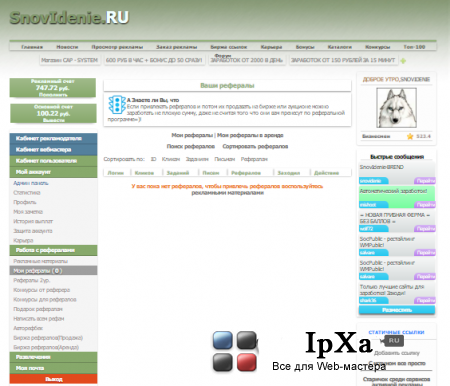Open Конкурсы in the top menu
This screenshot has height=386, width=450.
(378, 47)
